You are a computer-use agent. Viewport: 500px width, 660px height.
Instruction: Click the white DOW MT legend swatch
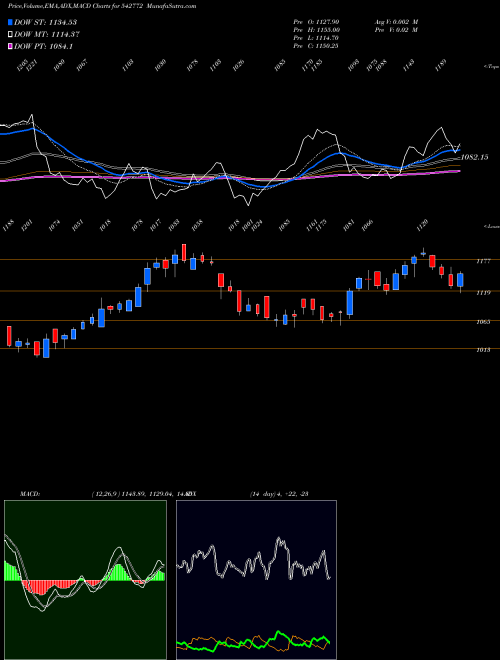tap(10, 35)
